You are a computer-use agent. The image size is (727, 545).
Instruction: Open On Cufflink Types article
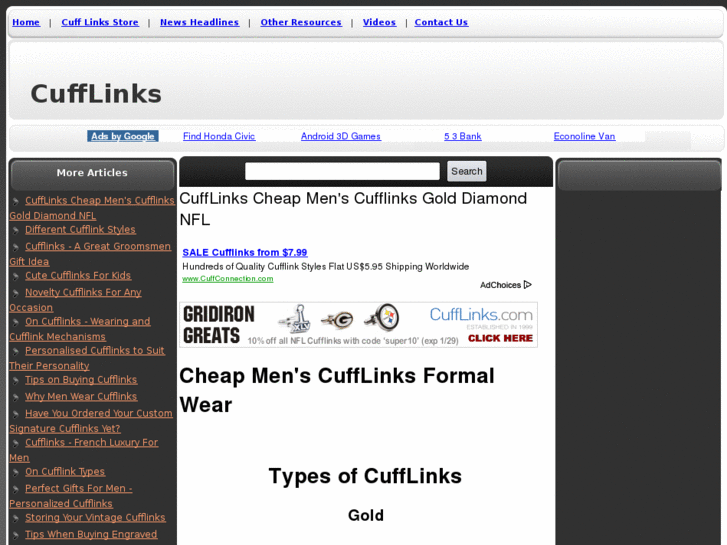click(x=65, y=471)
